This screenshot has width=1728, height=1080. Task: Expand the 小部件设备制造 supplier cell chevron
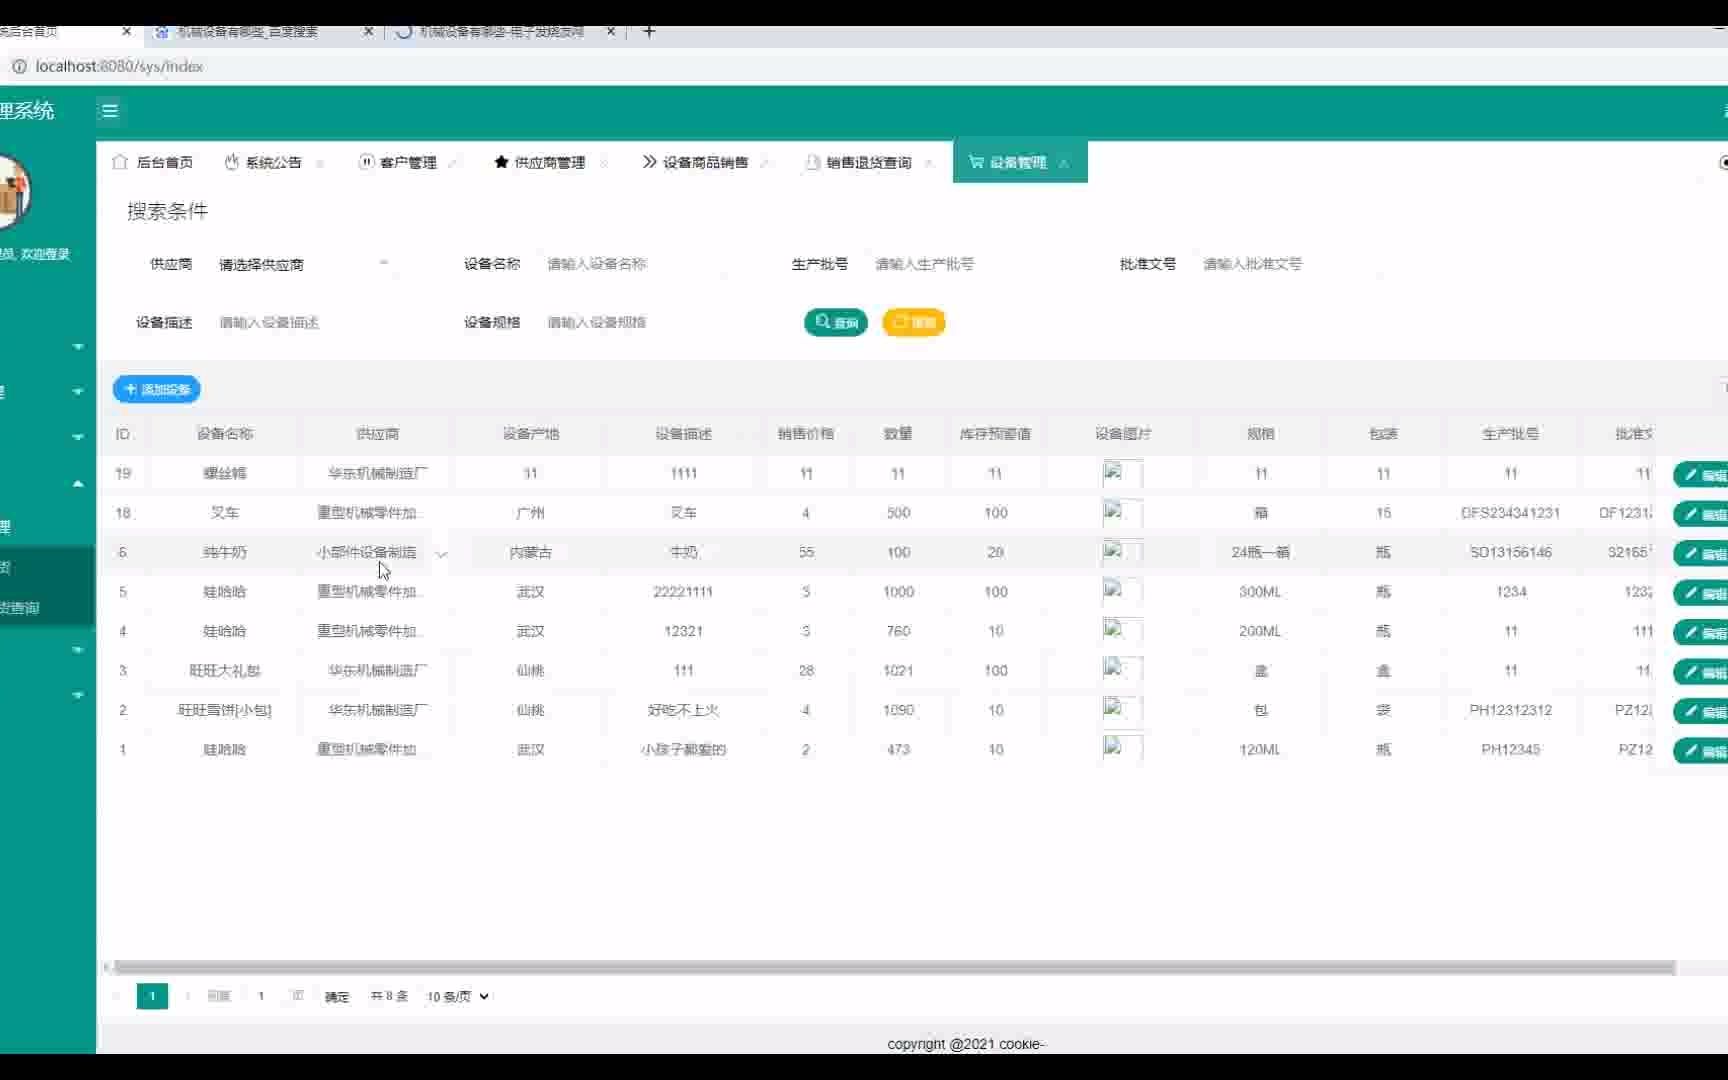click(441, 553)
